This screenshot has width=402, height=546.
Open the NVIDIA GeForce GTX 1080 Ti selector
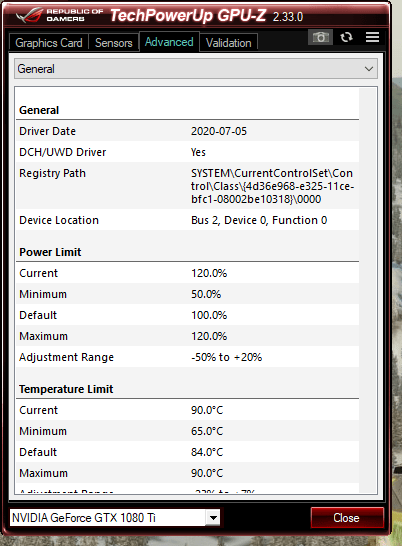click(x=115, y=518)
